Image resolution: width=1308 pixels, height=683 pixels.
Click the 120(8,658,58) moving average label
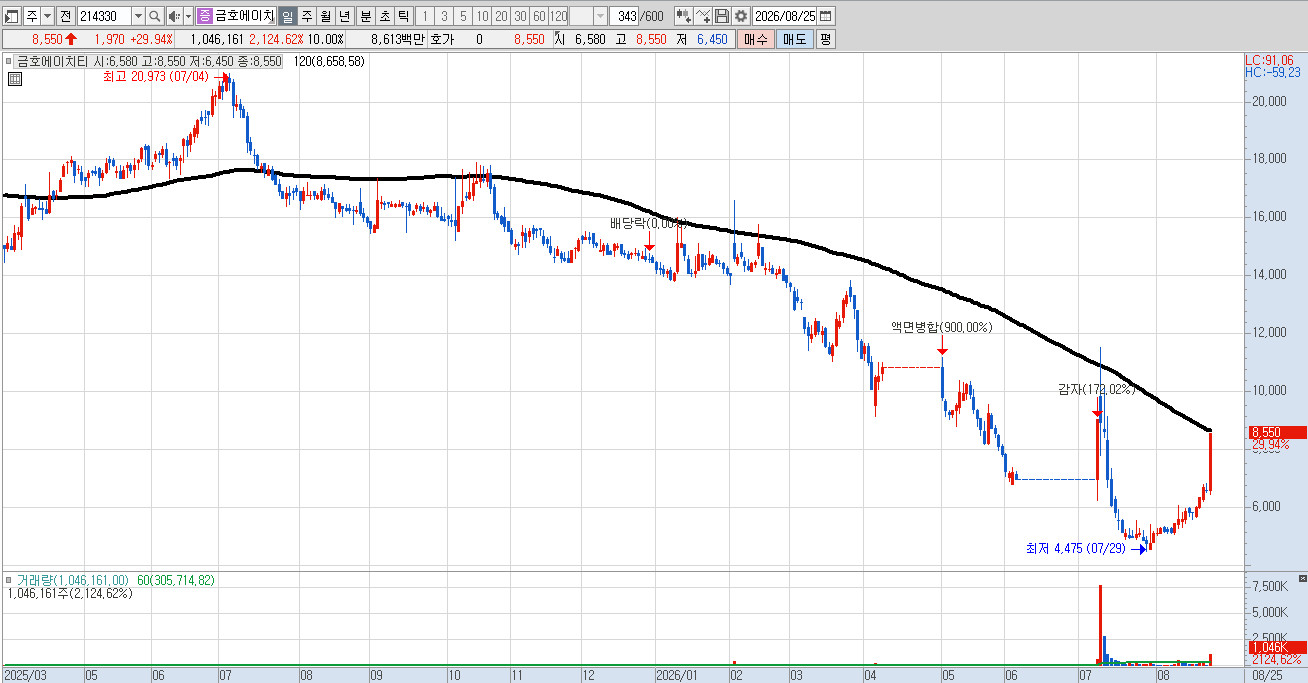coord(329,61)
